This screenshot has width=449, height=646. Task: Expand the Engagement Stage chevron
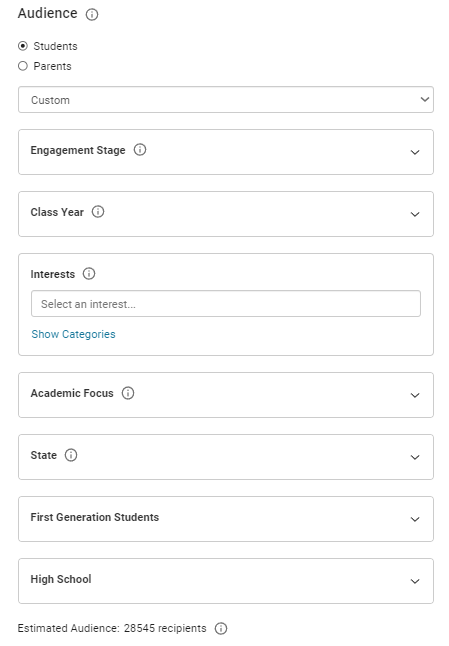[x=415, y=152]
